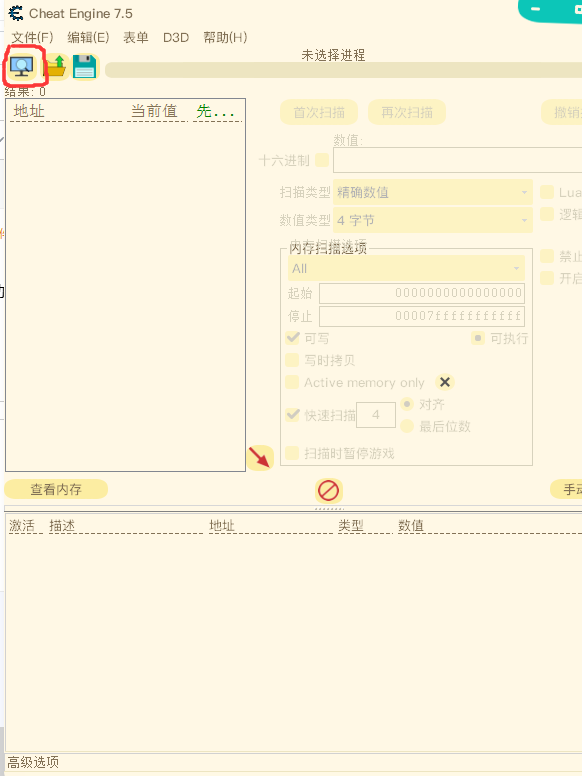Click the 查看内存 button
Viewport: 582px width, 776px height.
tap(56, 489)
